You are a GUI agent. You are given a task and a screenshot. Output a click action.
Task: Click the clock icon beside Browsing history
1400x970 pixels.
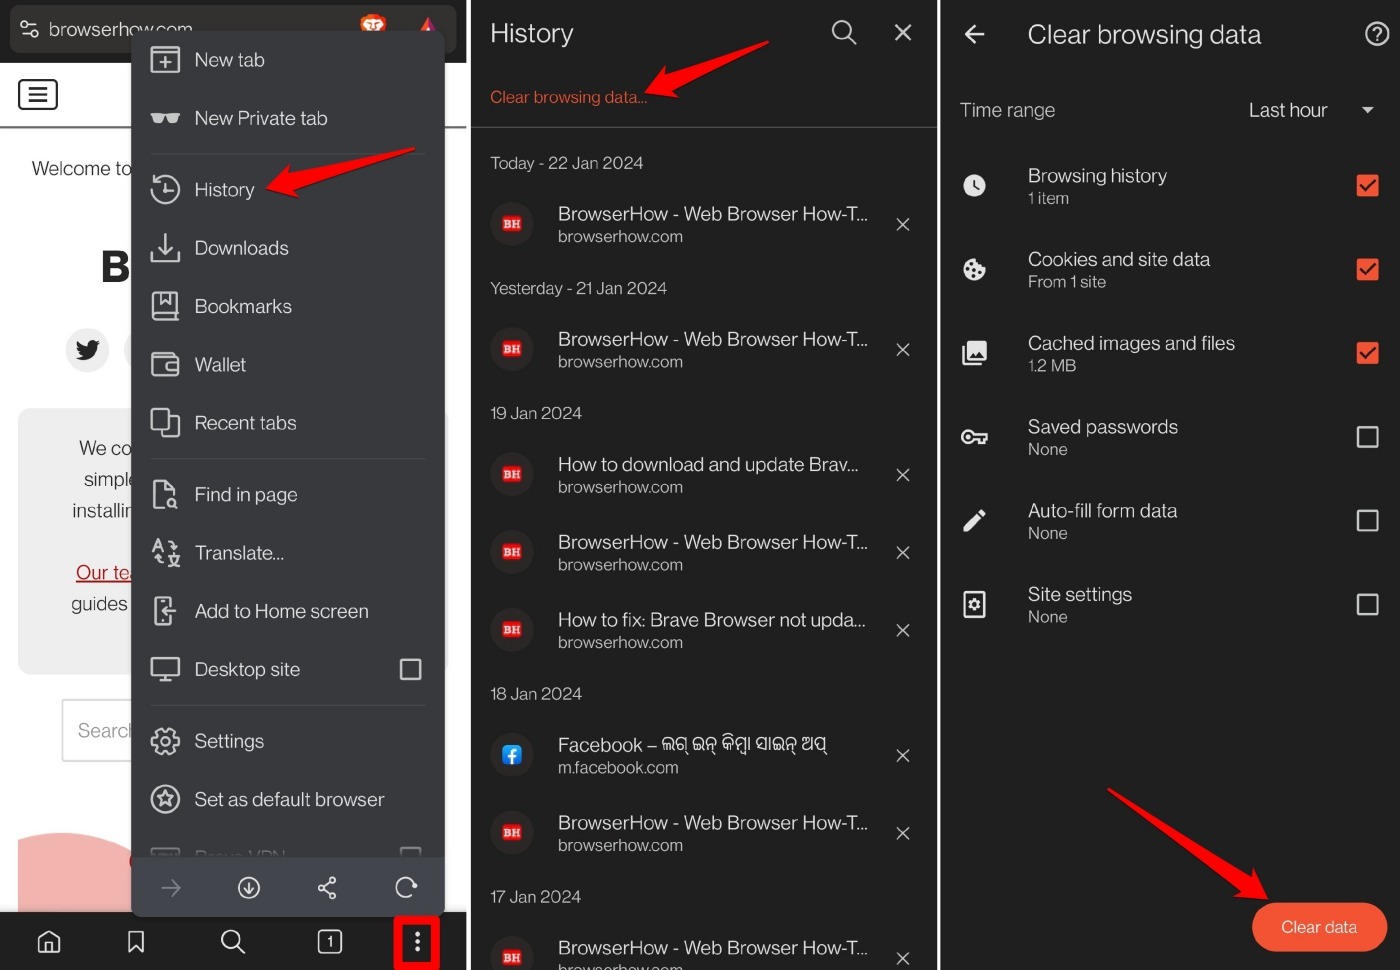coord(974,186)
